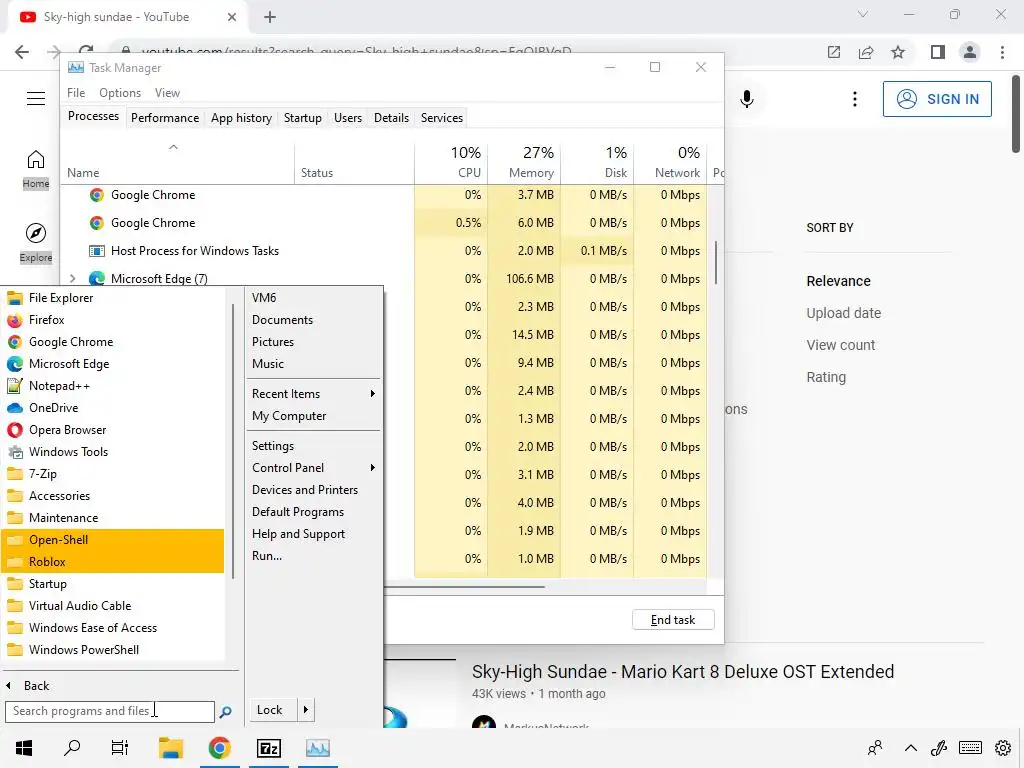Viewport: 1024px width, 768px height.
Task: Click Task Manager vertical scrollbar
Action: pyautogui.click(x=716, y=263)
